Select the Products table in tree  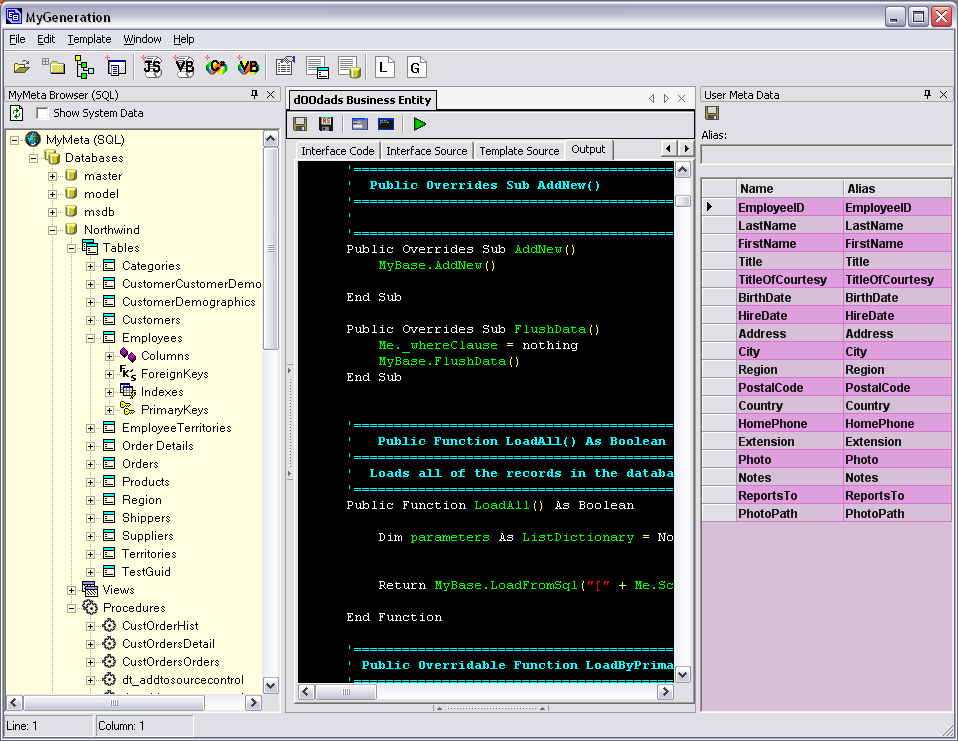coord(145,482)
